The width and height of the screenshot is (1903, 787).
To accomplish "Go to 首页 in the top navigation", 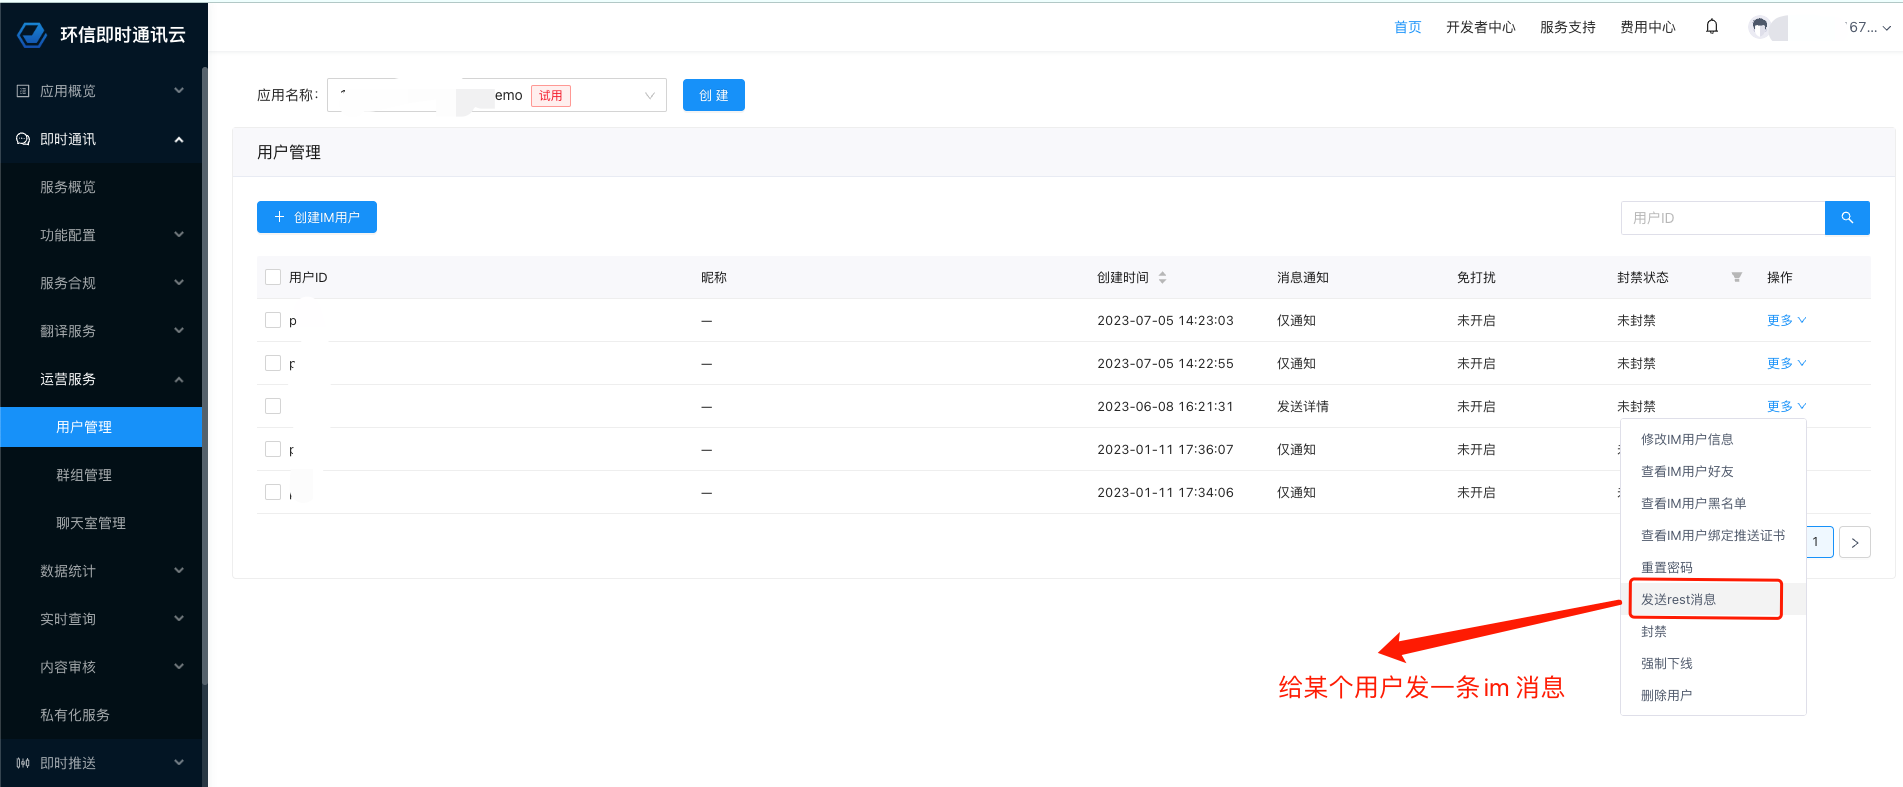I will tap(1407, 27).
